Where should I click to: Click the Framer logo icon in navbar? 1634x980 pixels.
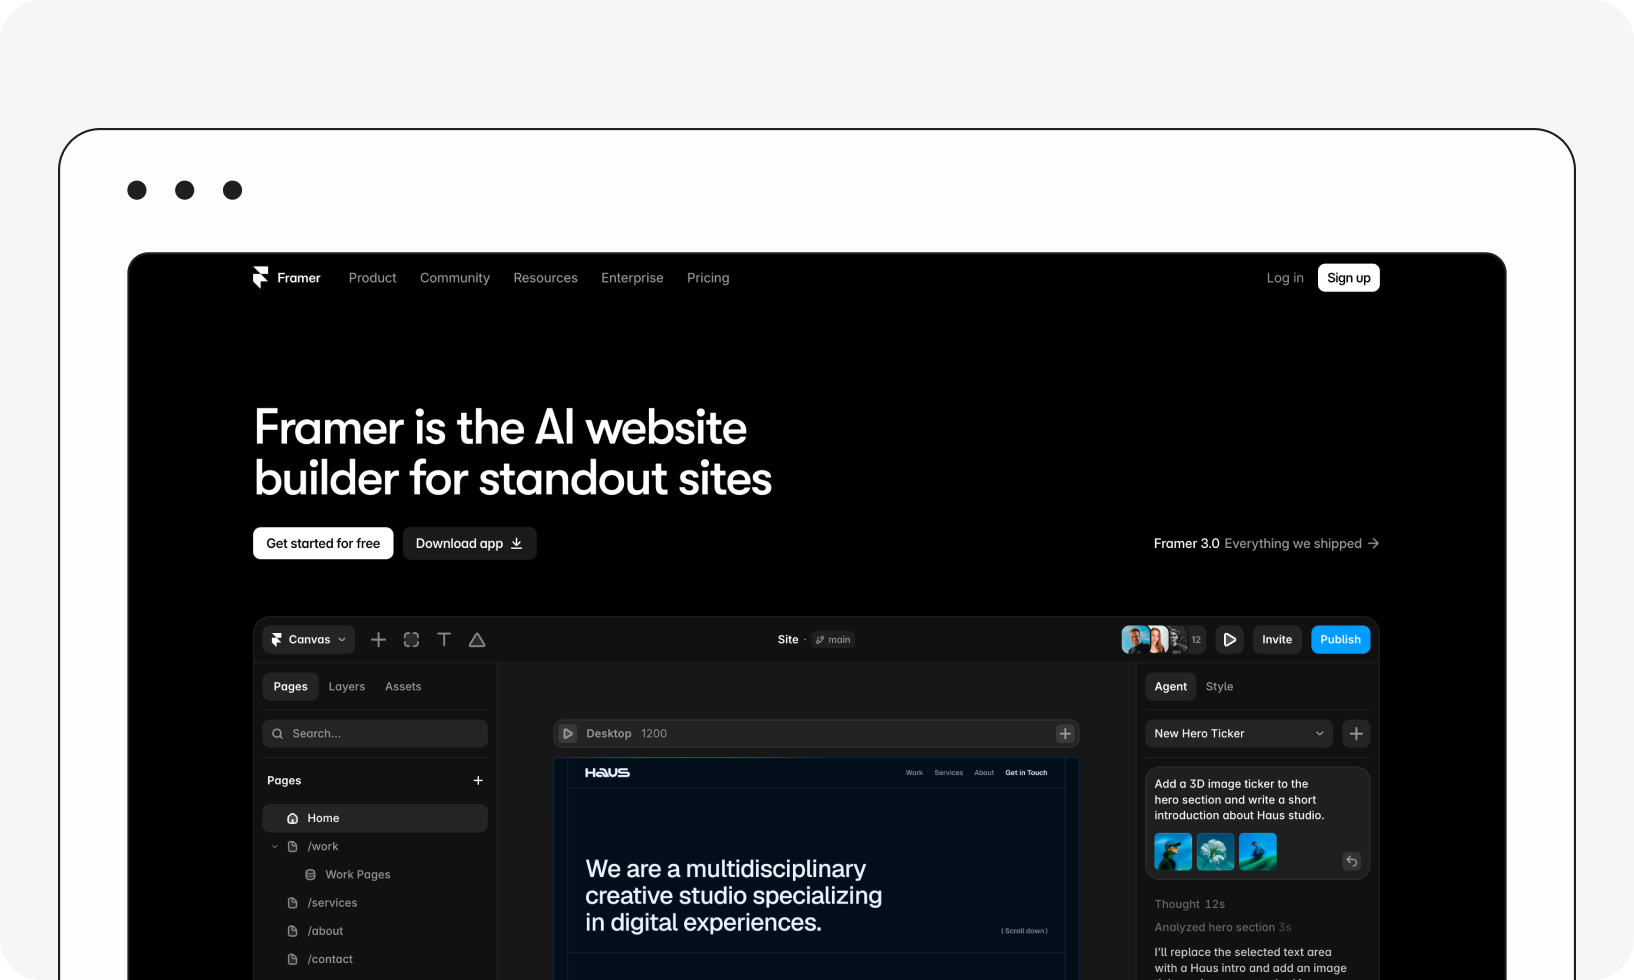(261, 277)
